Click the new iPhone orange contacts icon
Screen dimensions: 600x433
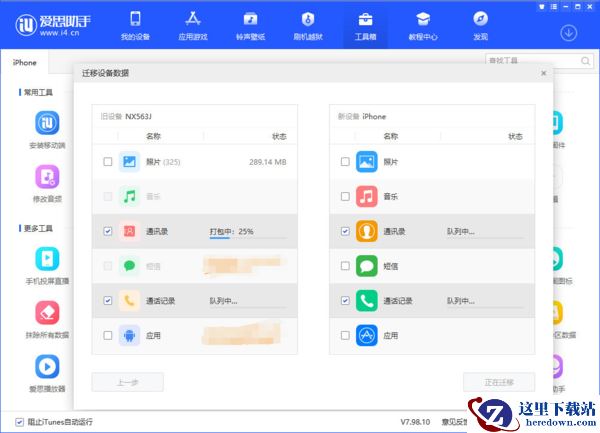pyautogui.click(x=367, y=231)
